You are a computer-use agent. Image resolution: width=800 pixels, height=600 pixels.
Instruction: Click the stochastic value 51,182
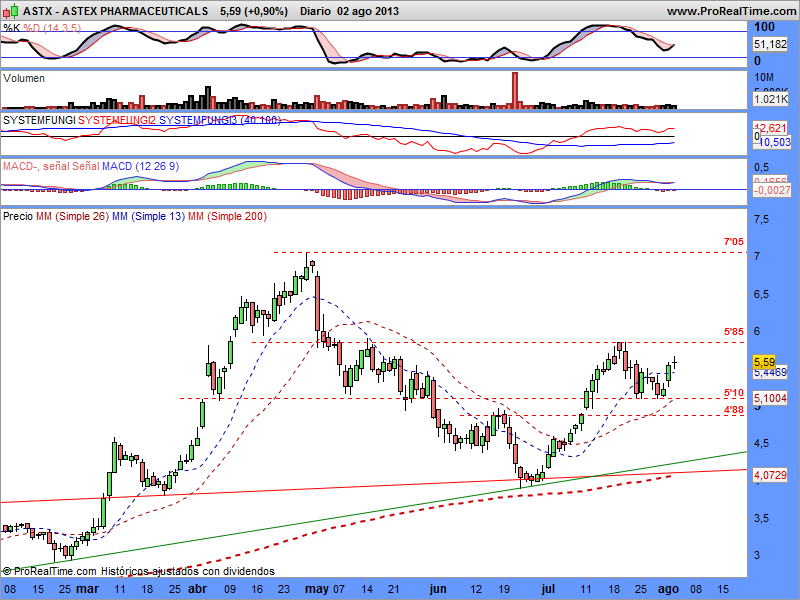(x=770, y=44)
